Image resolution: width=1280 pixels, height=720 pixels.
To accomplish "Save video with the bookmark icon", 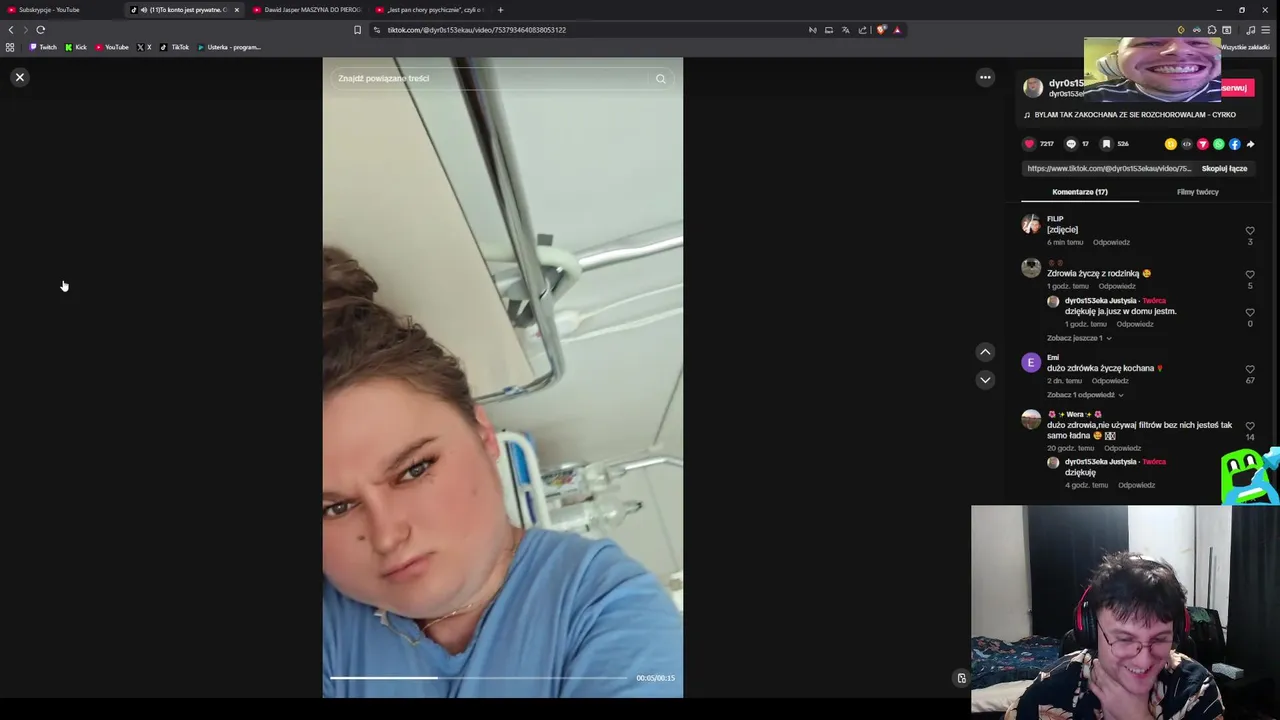I will tap(1106, 144).
